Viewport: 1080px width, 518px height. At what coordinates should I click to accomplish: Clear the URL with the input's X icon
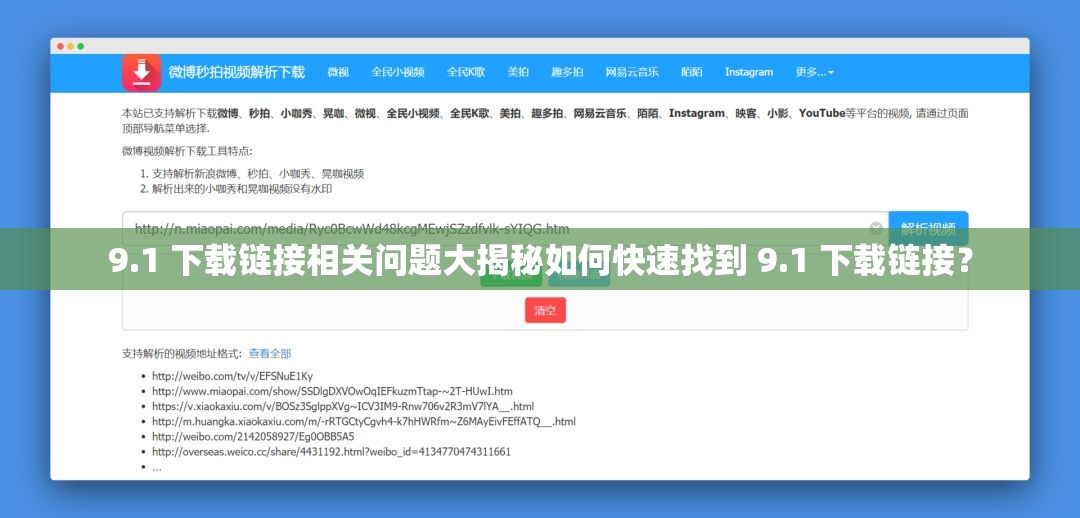pos(876,228)
